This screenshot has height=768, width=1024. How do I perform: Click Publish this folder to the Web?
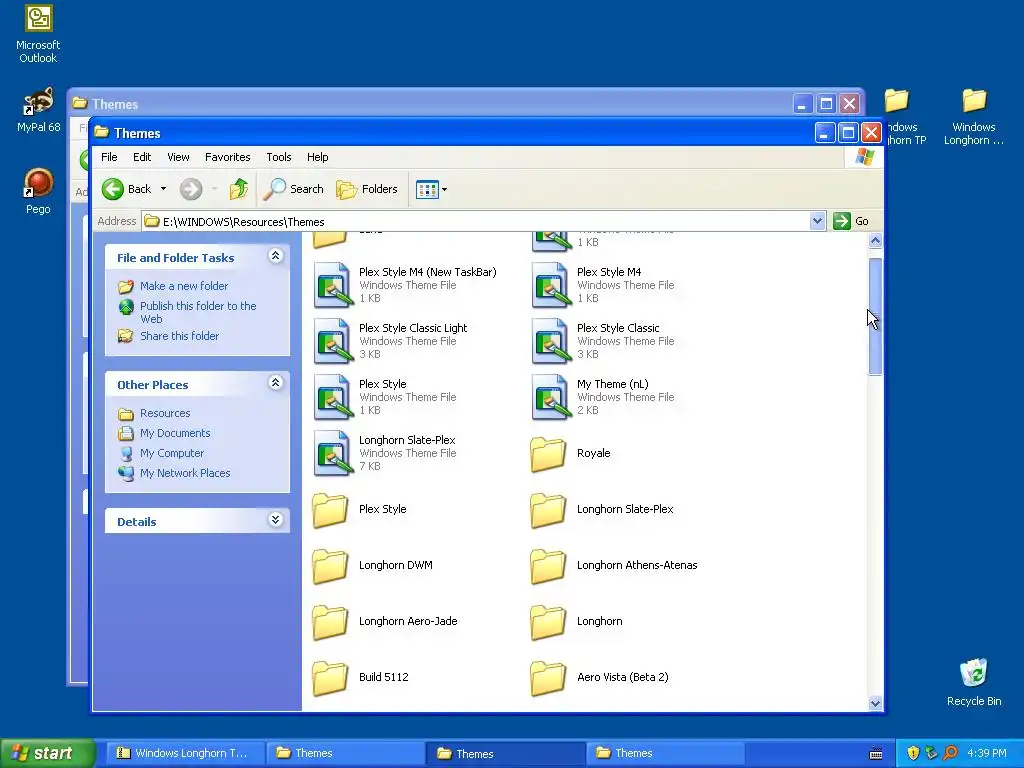[x=187, y=312]
